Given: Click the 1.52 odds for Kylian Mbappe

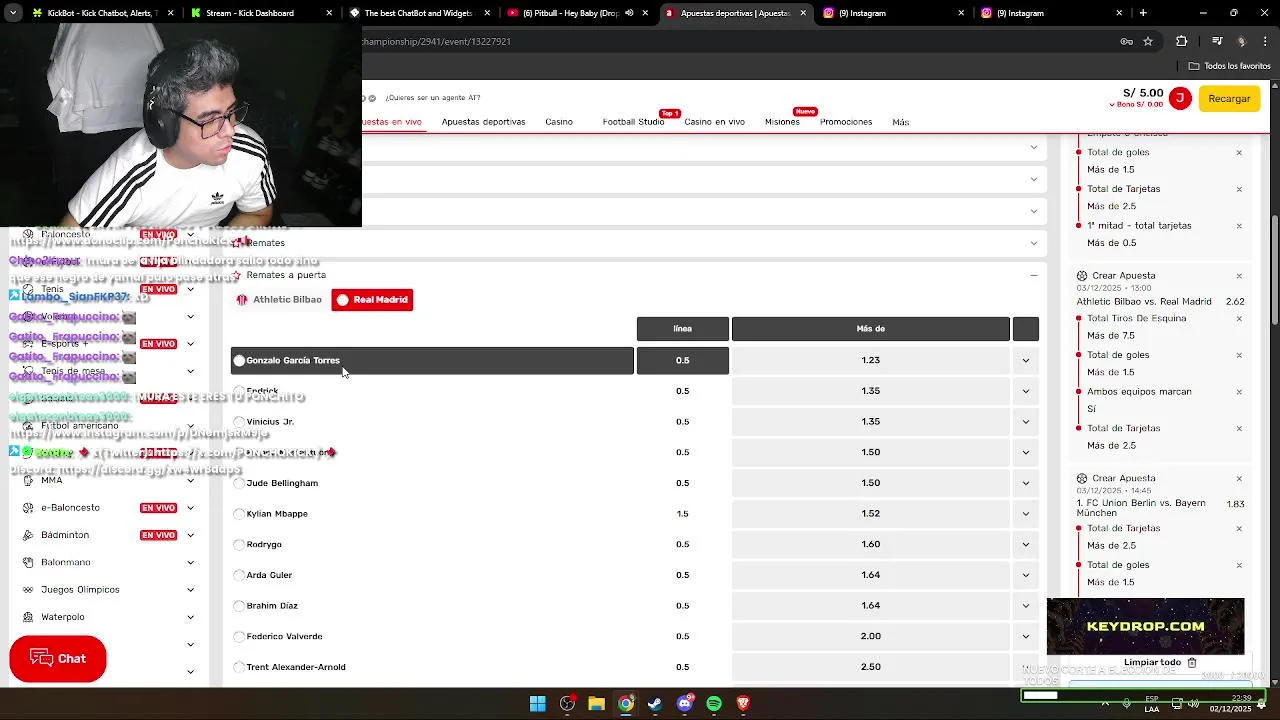Looking at the screenshot, I should pos(870,514).
